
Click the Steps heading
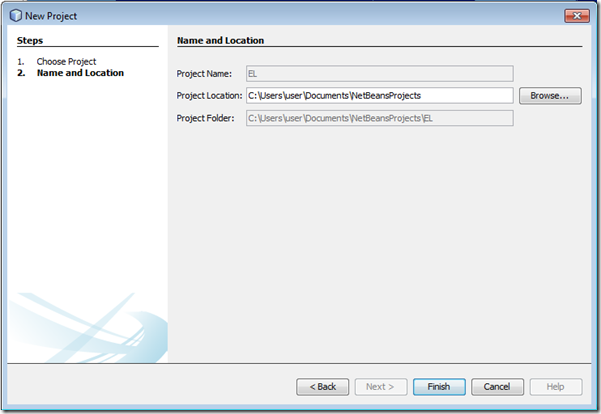[30, 41]
